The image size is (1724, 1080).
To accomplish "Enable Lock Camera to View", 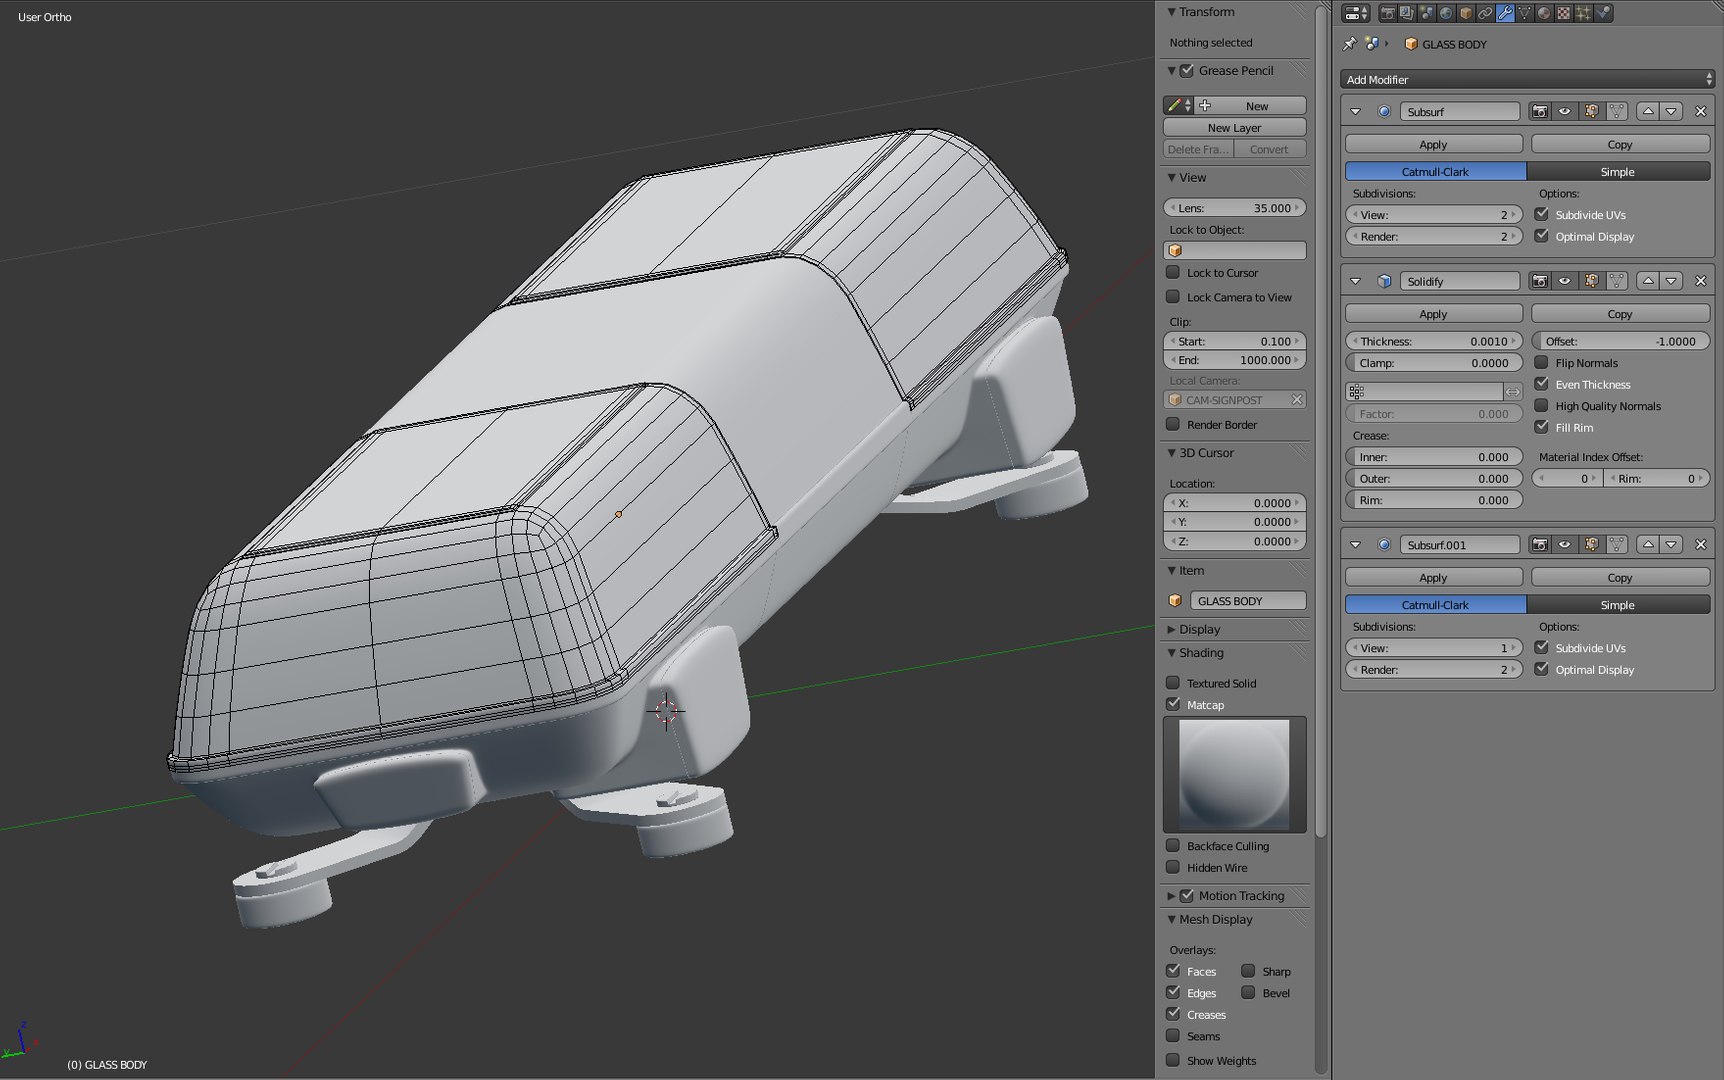I will pyautogui.click(x=1173, y=297).
